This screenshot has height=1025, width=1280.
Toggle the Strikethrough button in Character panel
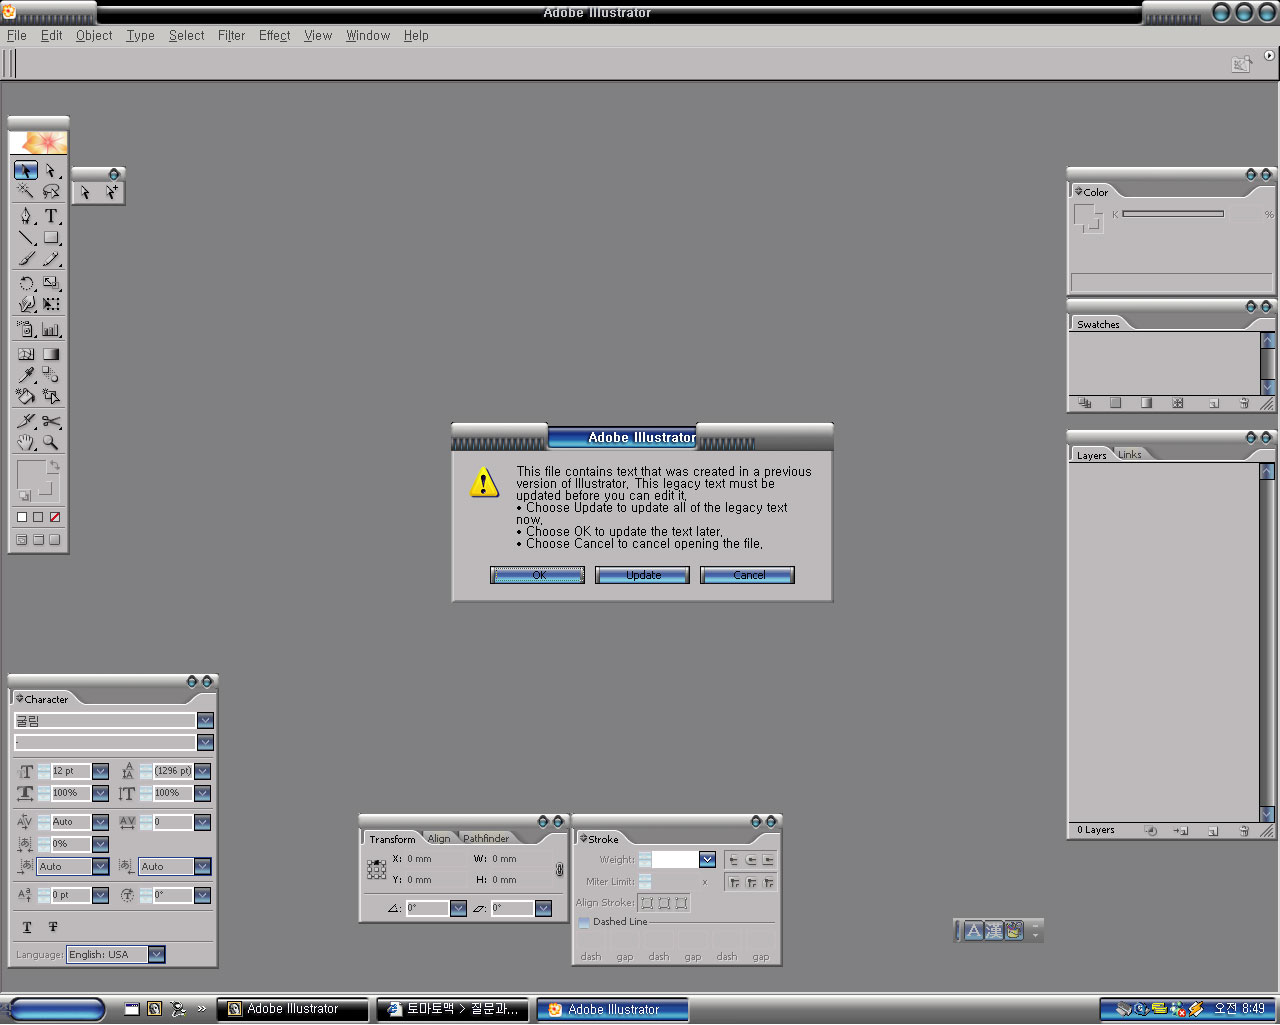click(x=53, y=927)
